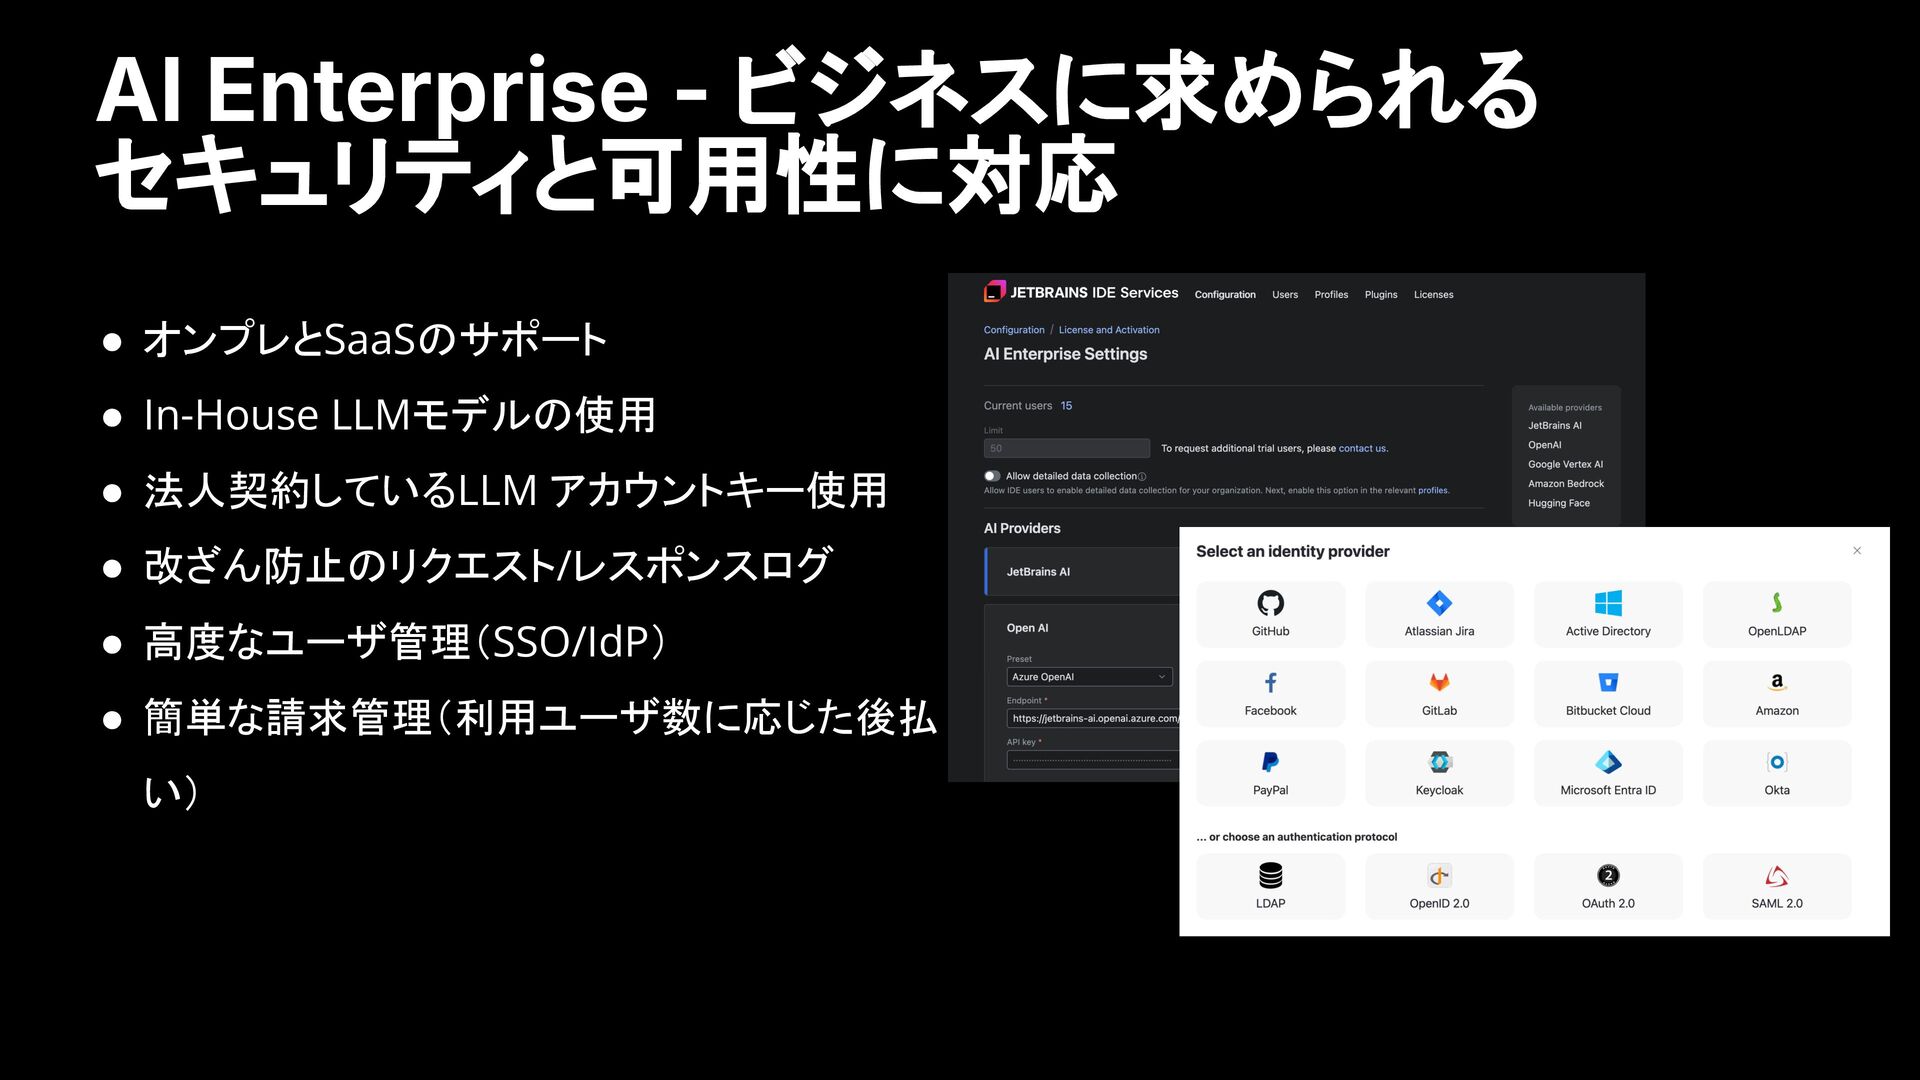Open the profiles link
1920x1080 pixels.
[1432, 491]
